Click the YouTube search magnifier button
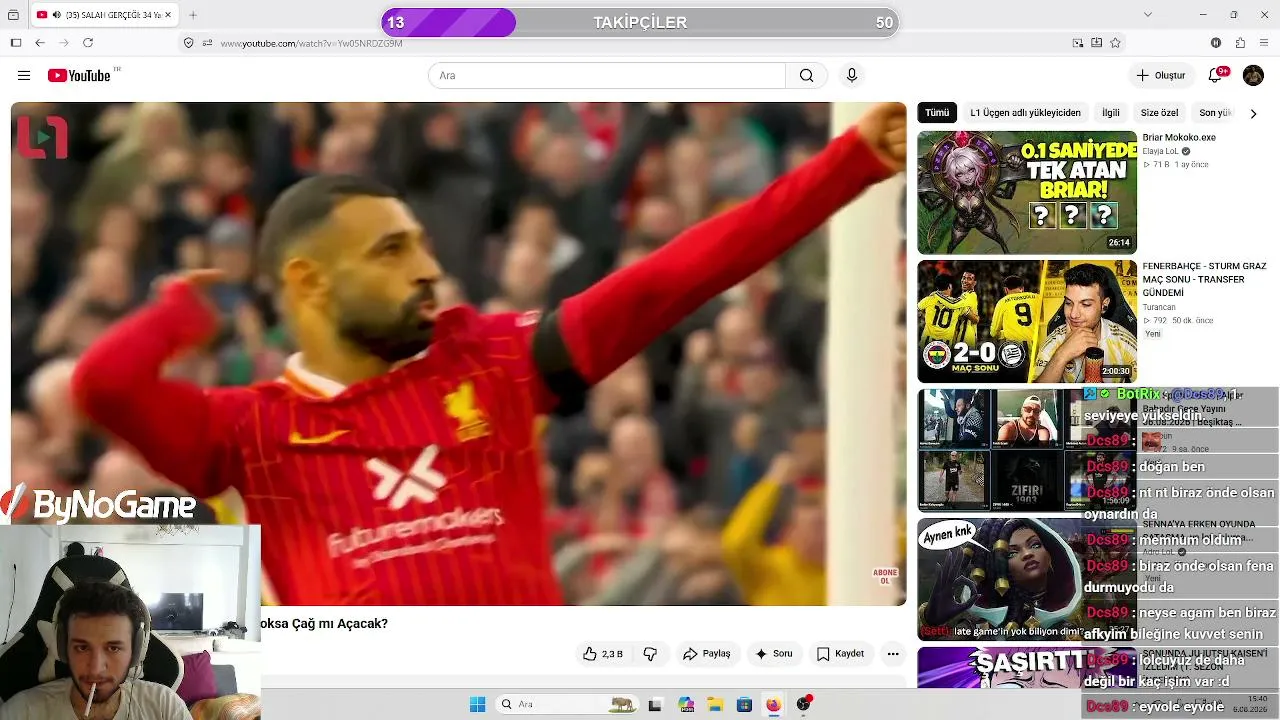Screen dimensions: 1280x720 (807, 76)
